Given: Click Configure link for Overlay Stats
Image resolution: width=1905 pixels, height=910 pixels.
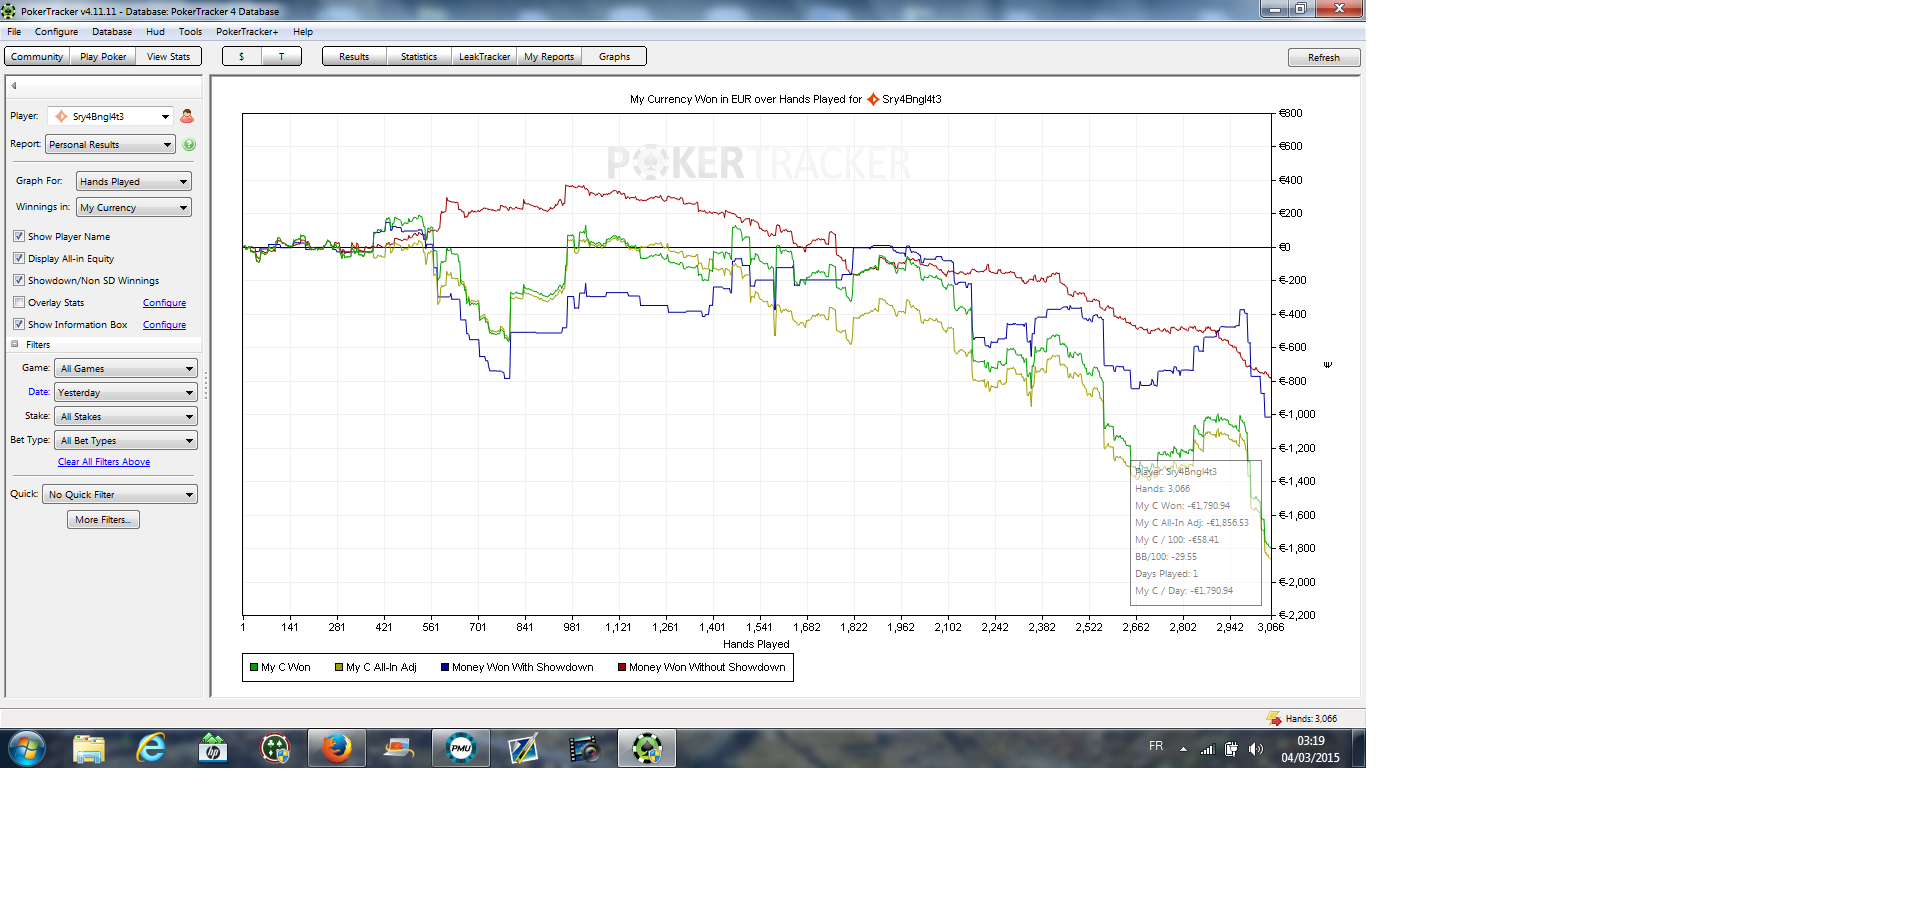Looking at the screenshot, I should coord(164,303).
